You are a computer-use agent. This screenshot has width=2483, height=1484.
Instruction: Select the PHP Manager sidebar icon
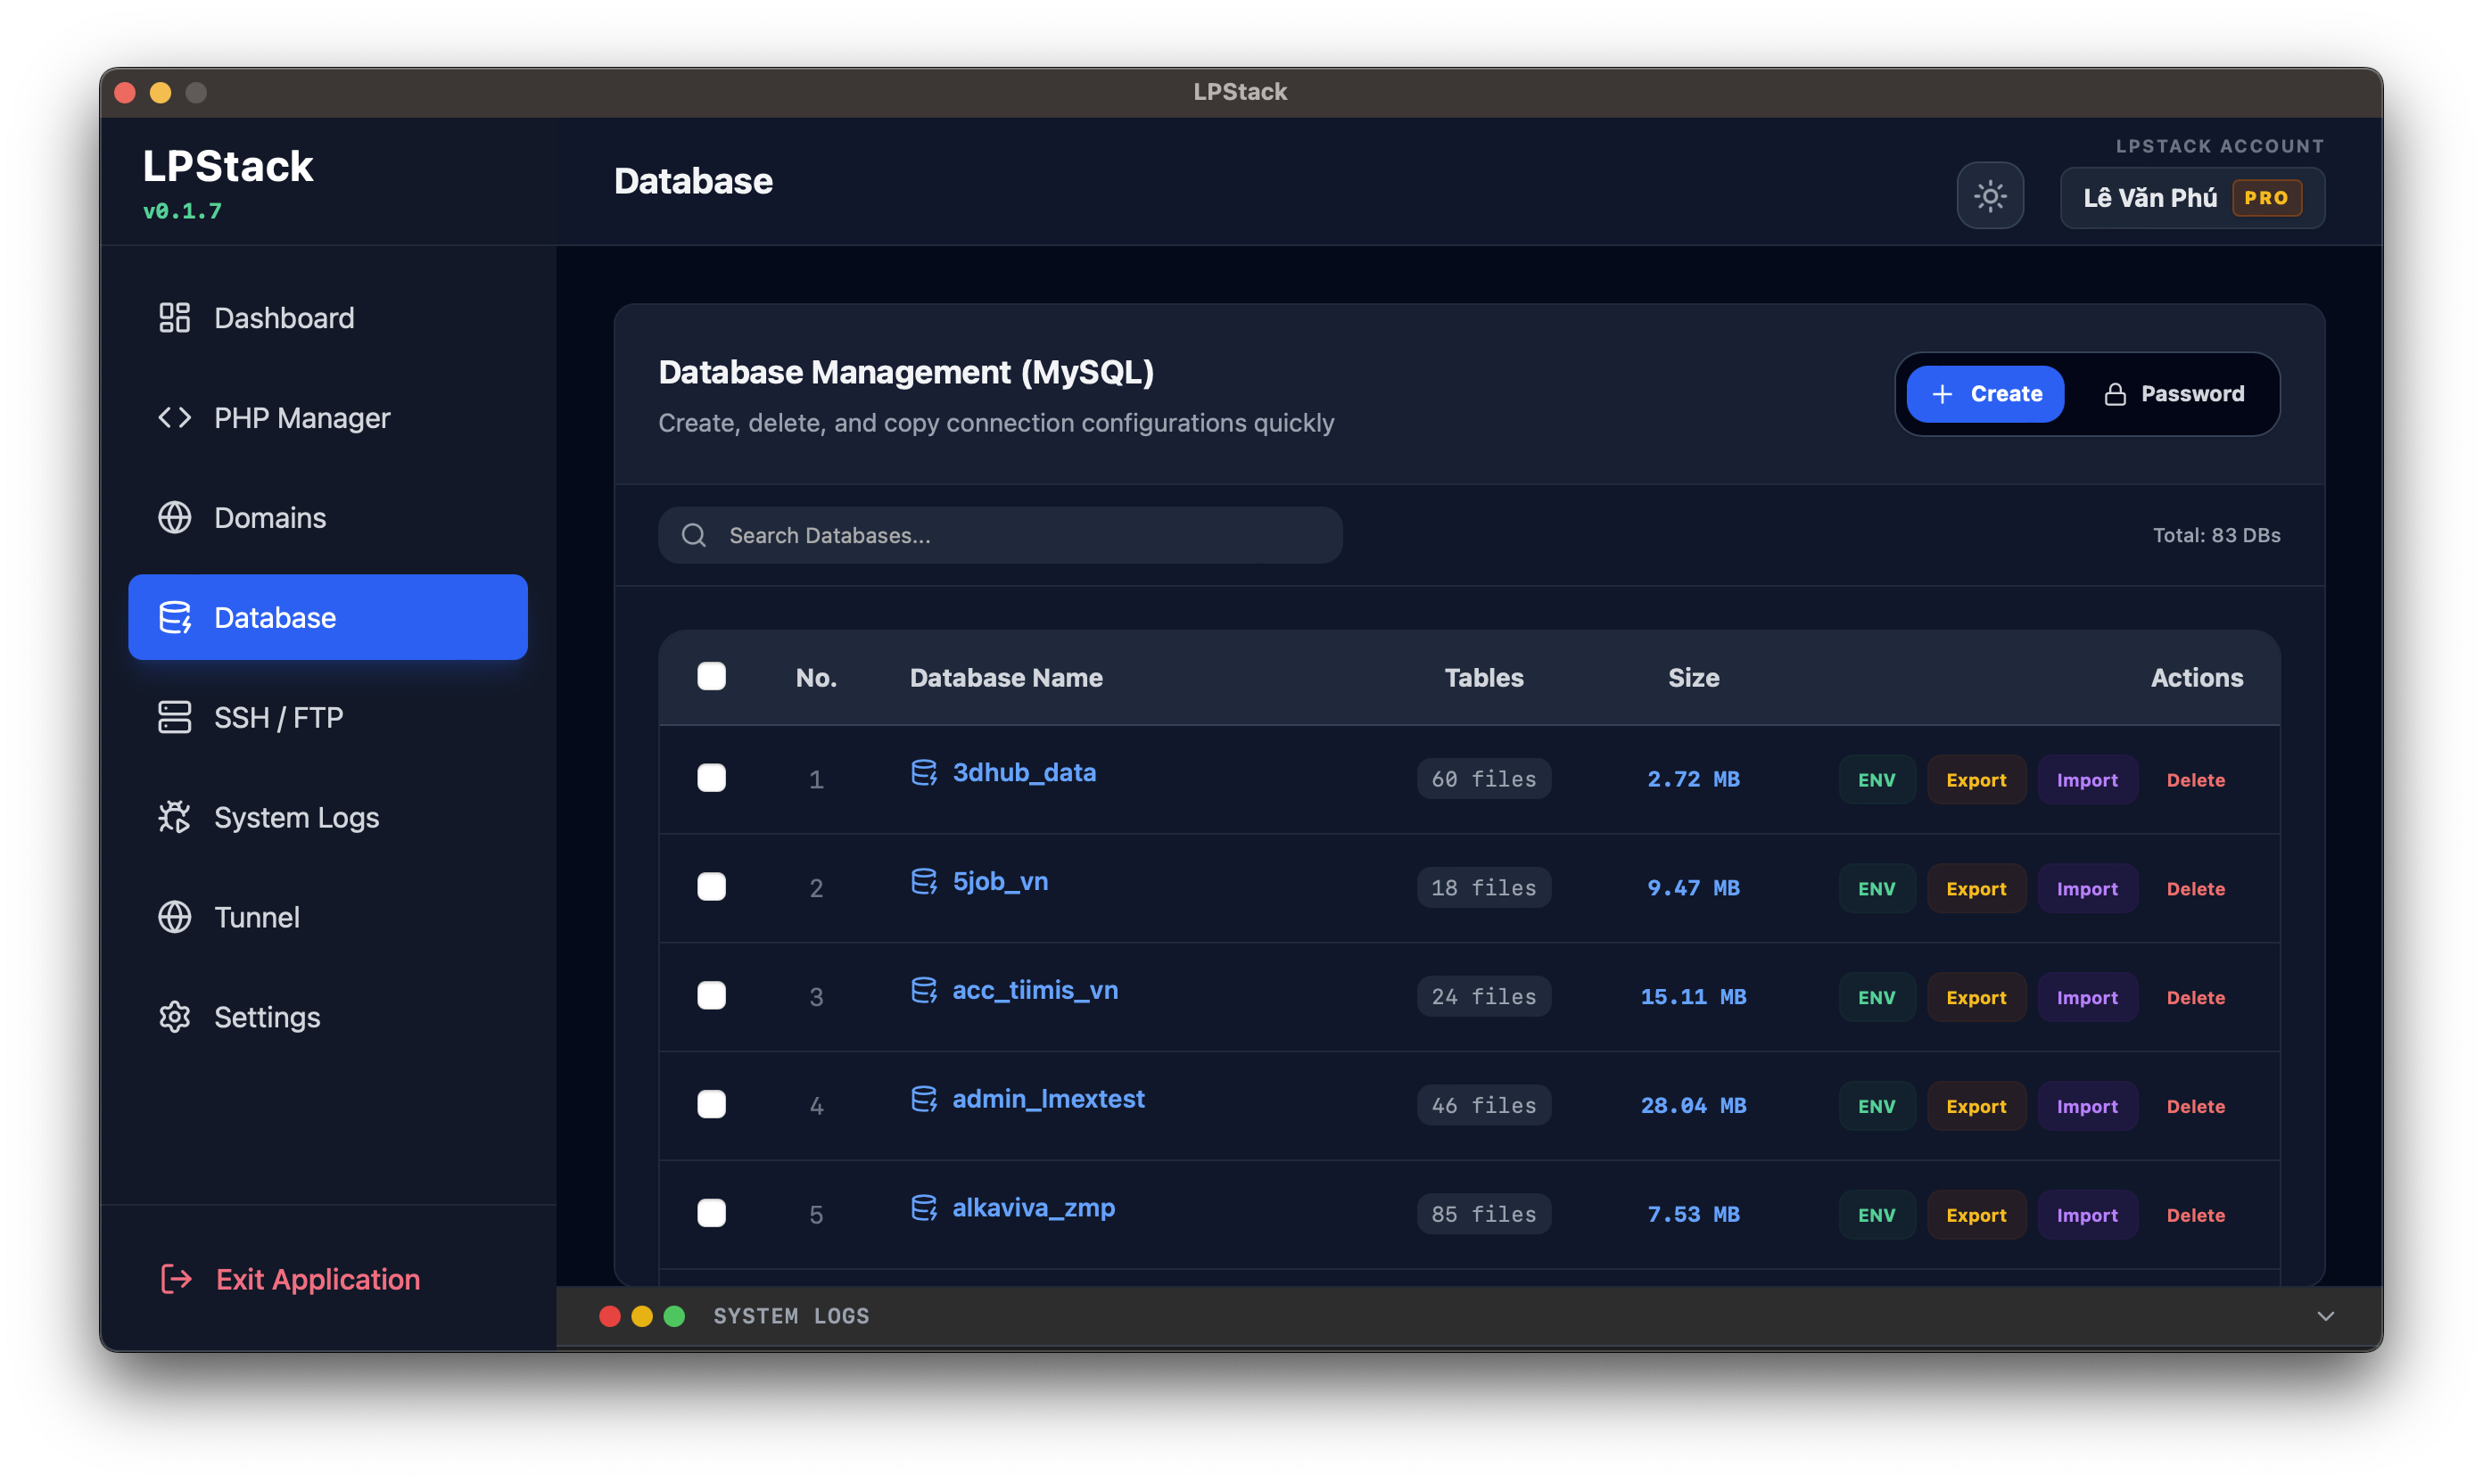coord(174,417)
